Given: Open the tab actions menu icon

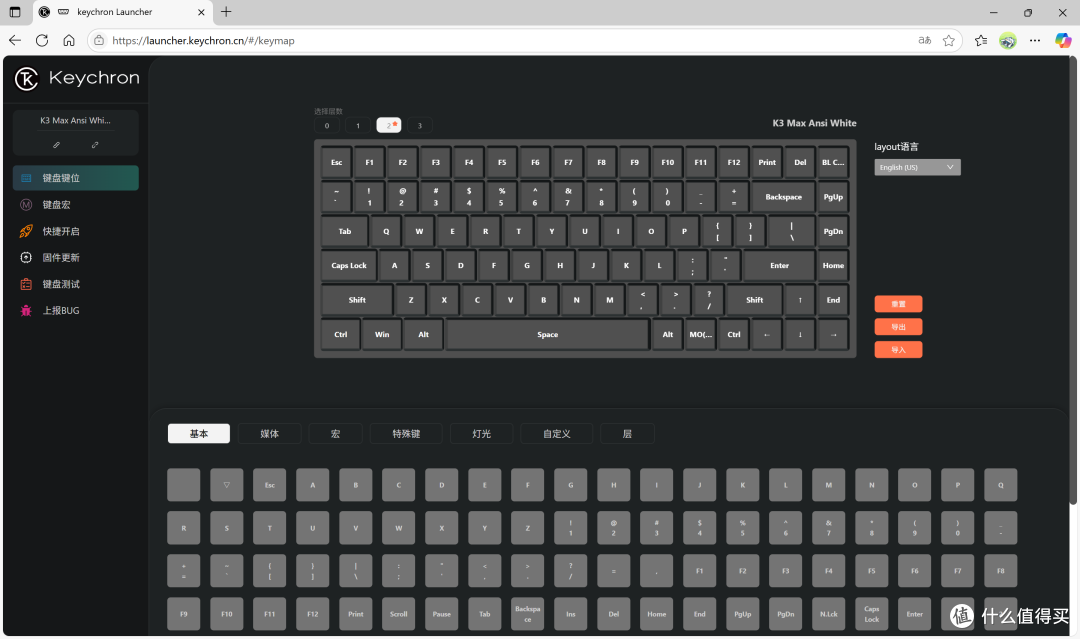Looking at the screenshot, I should point(14,12).
